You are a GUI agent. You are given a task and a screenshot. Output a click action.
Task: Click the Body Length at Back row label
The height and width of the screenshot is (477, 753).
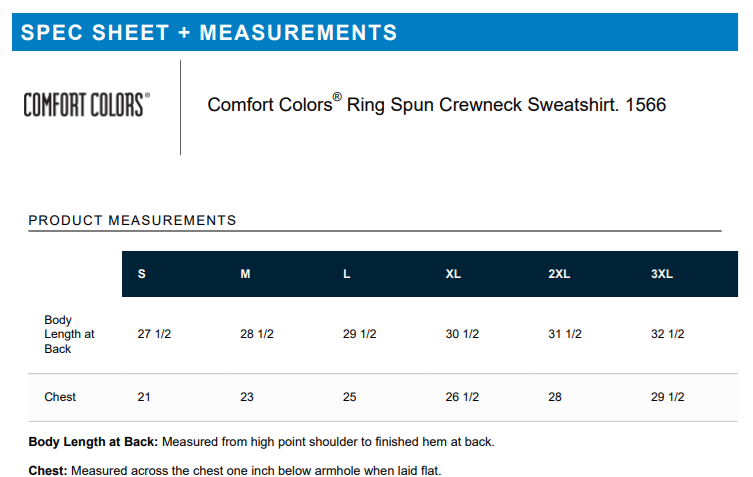(69, 335)
